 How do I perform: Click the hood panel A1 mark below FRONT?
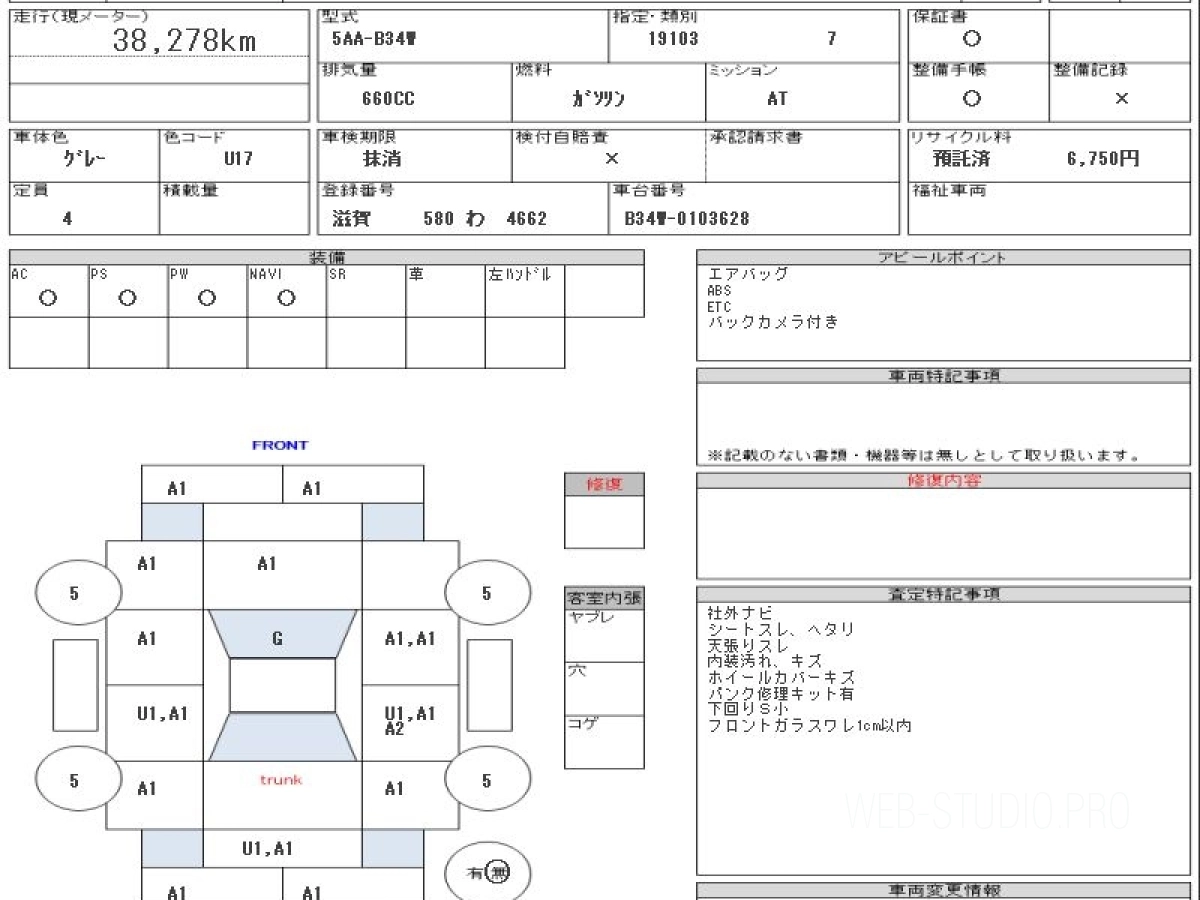[266, 564]
